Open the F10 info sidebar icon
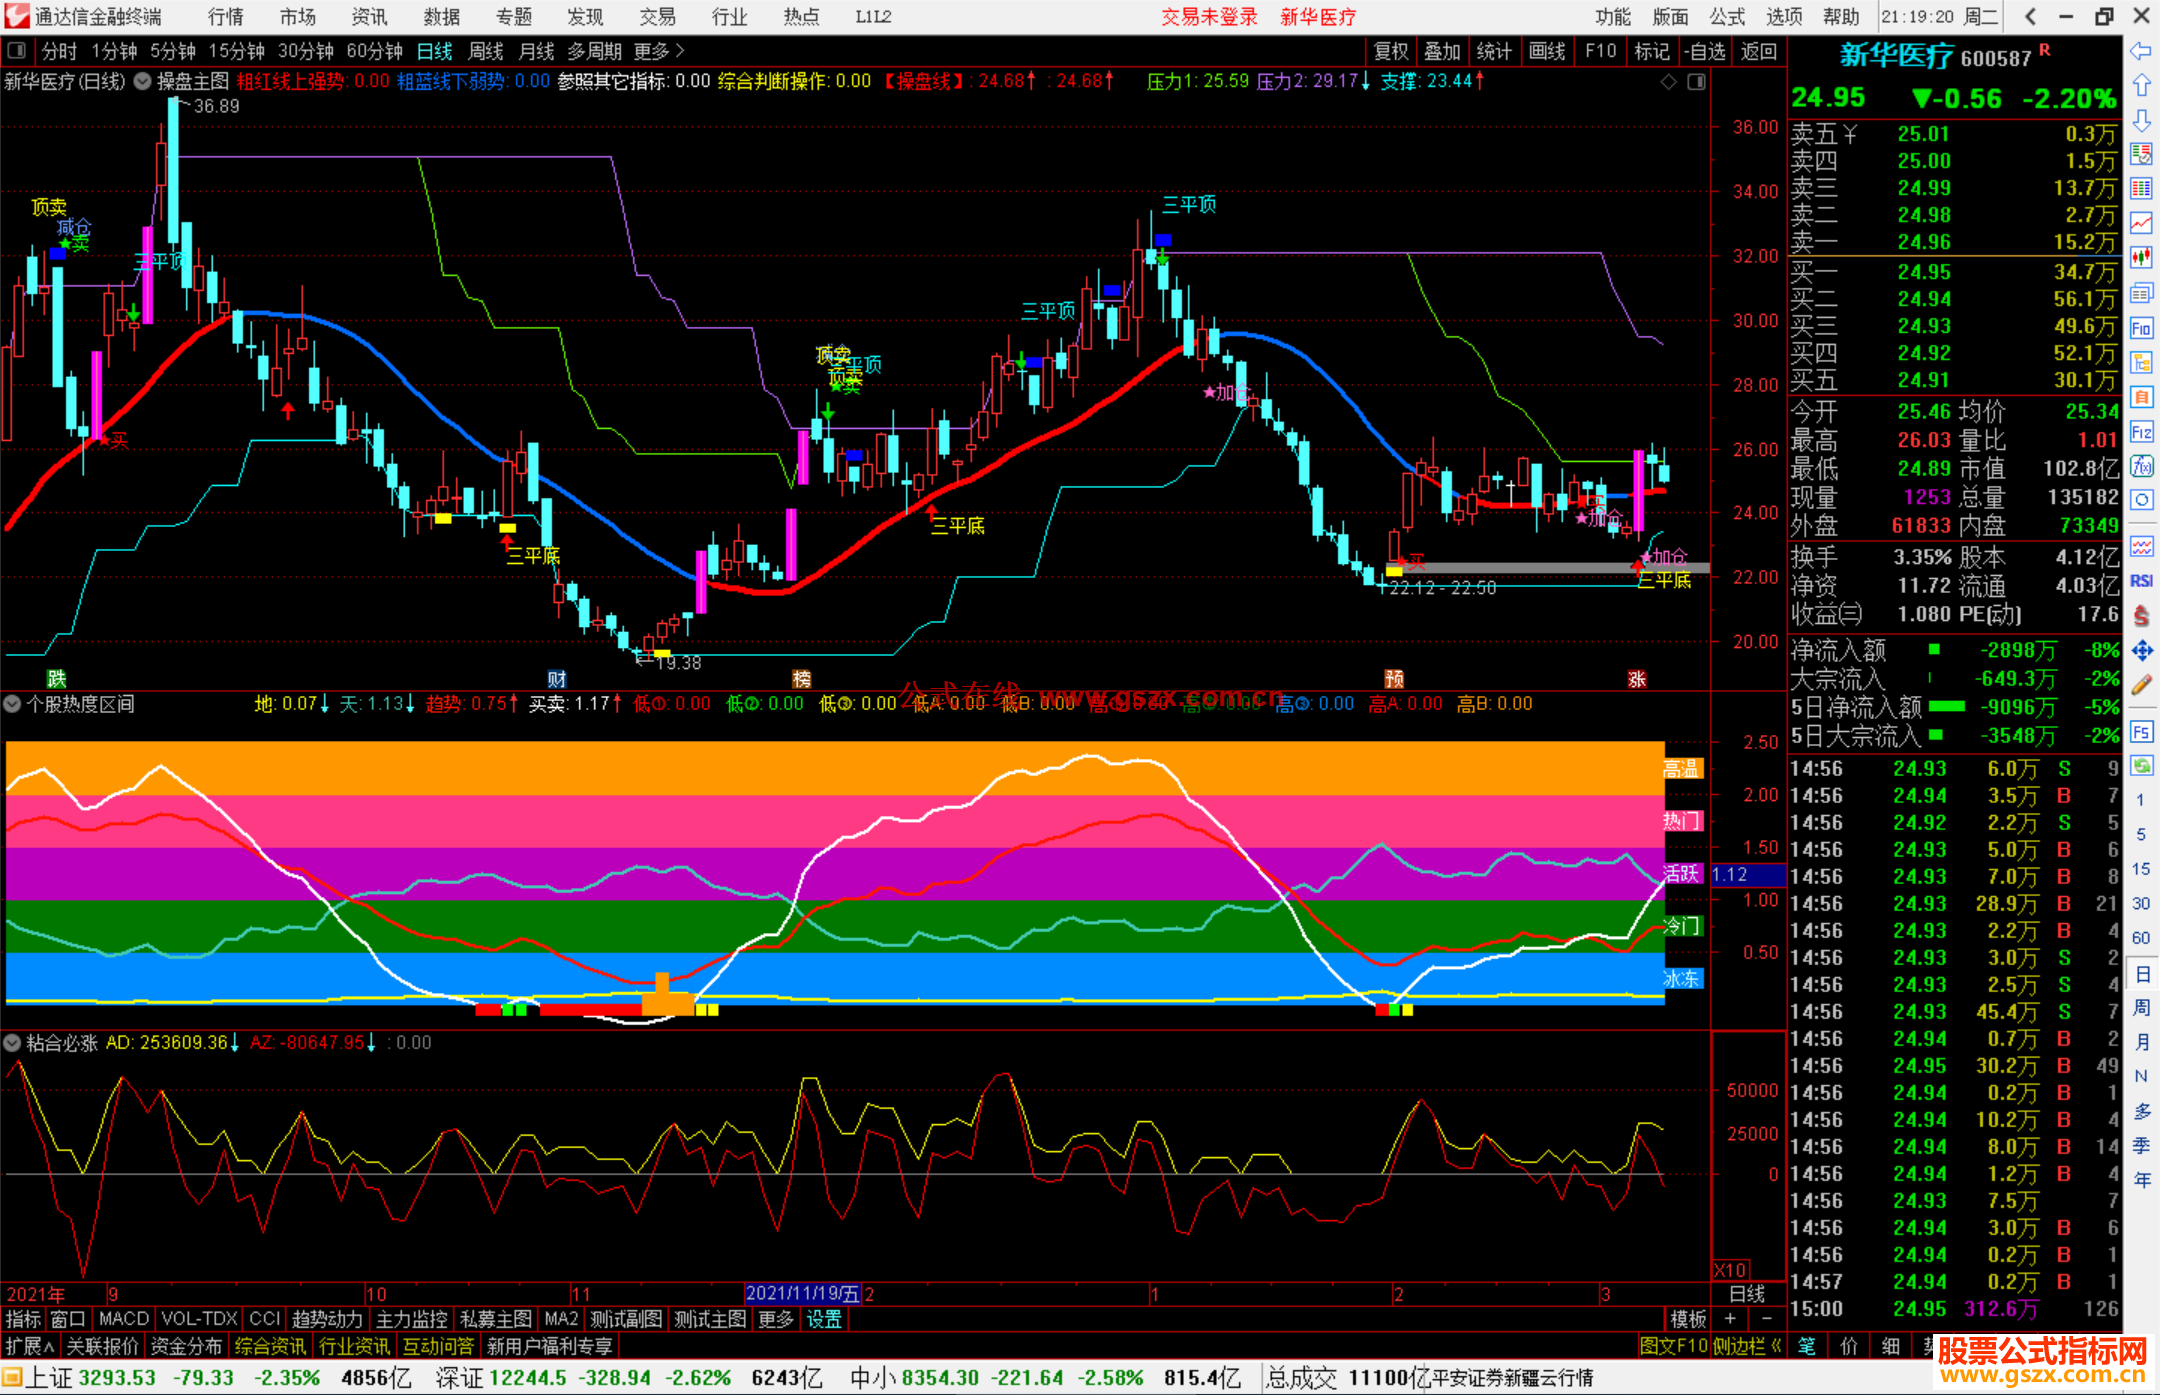 [2141, 328]
